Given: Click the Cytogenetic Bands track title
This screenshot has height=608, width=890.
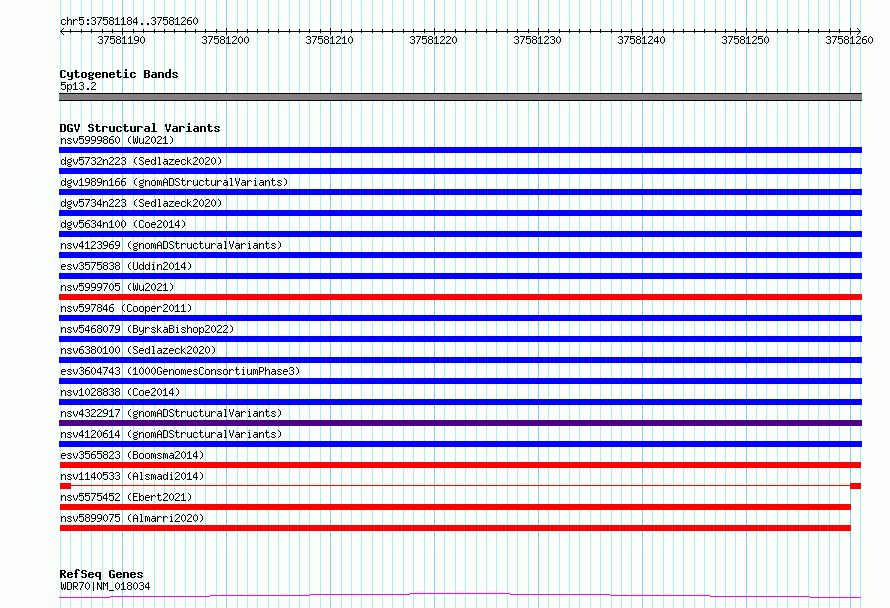Looking at the screenshot, I should tap(119, 74).
